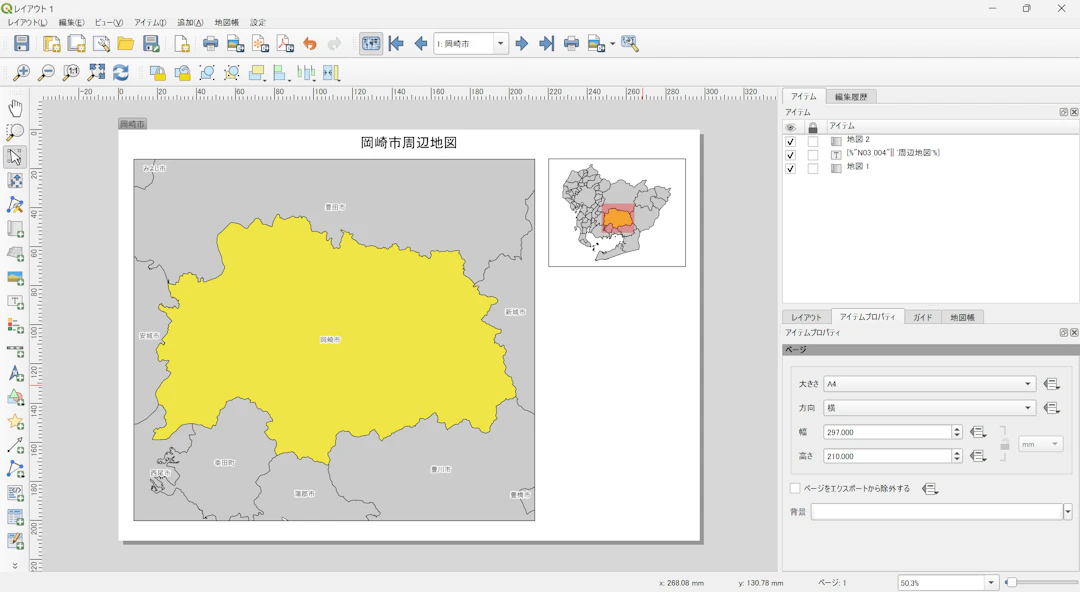1080x592 pixels.
Task: Click the Add picture tool
Action: 15,278
